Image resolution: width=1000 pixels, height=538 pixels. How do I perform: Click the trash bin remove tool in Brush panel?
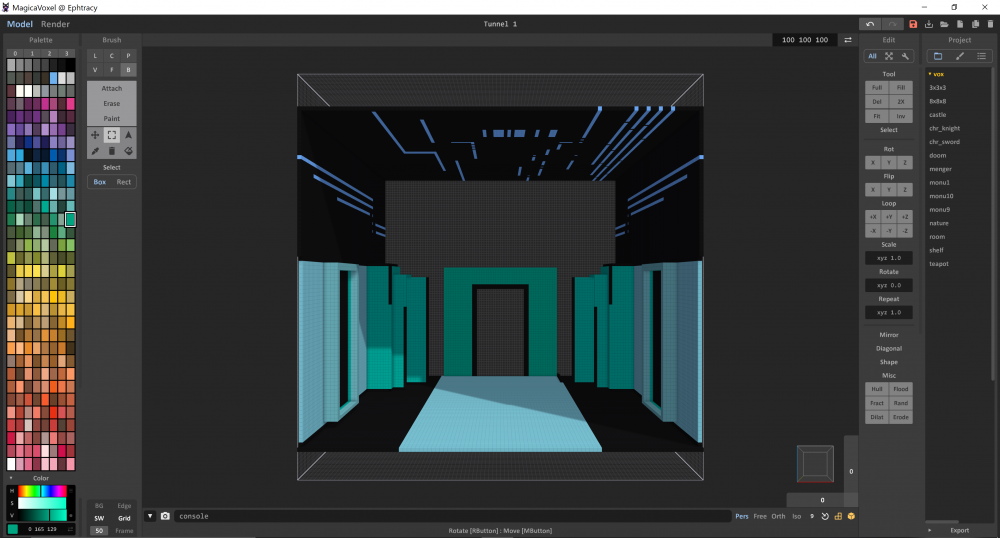pos(112,151)
